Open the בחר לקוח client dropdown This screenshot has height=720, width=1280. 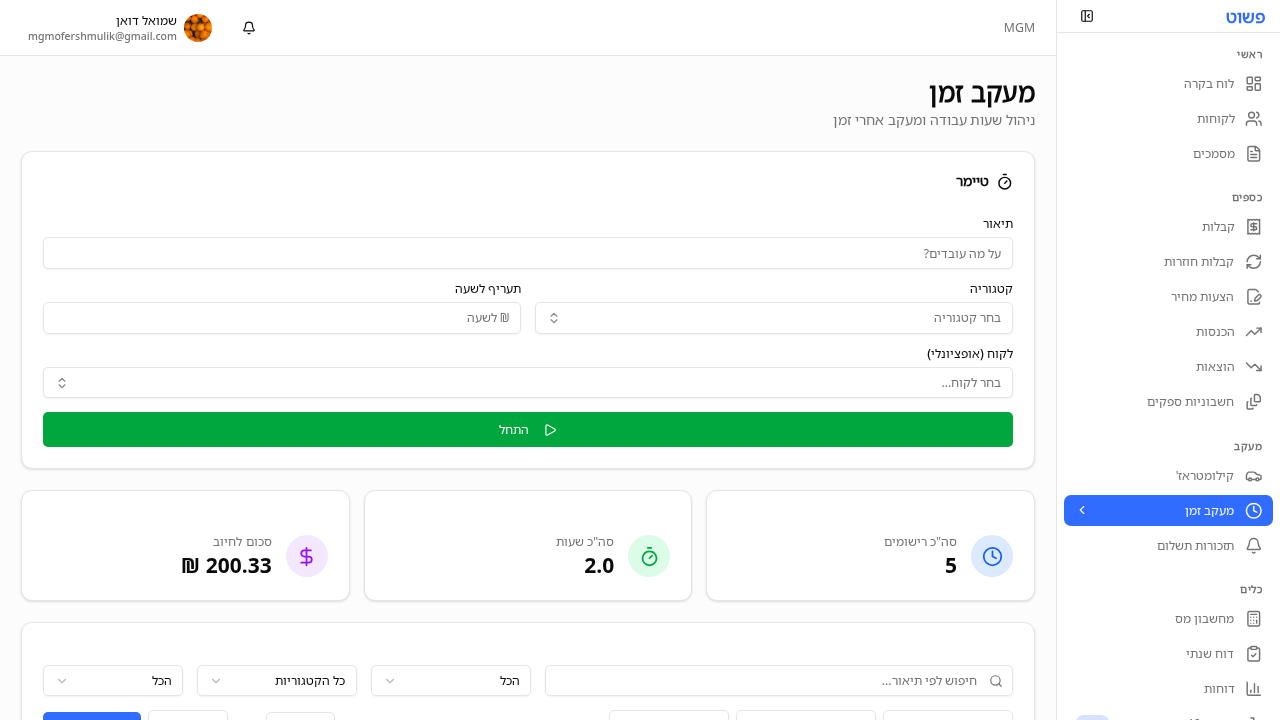527,382
